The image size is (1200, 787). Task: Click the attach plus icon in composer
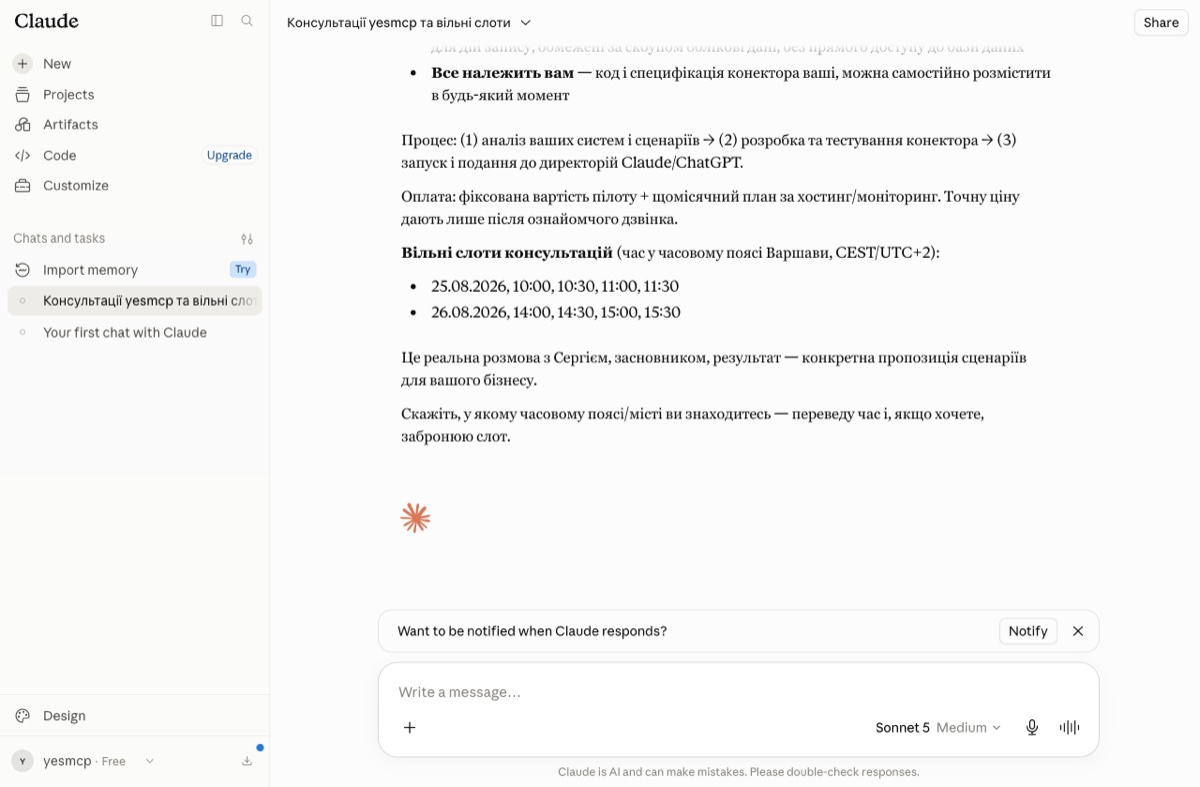click(409, 727)
